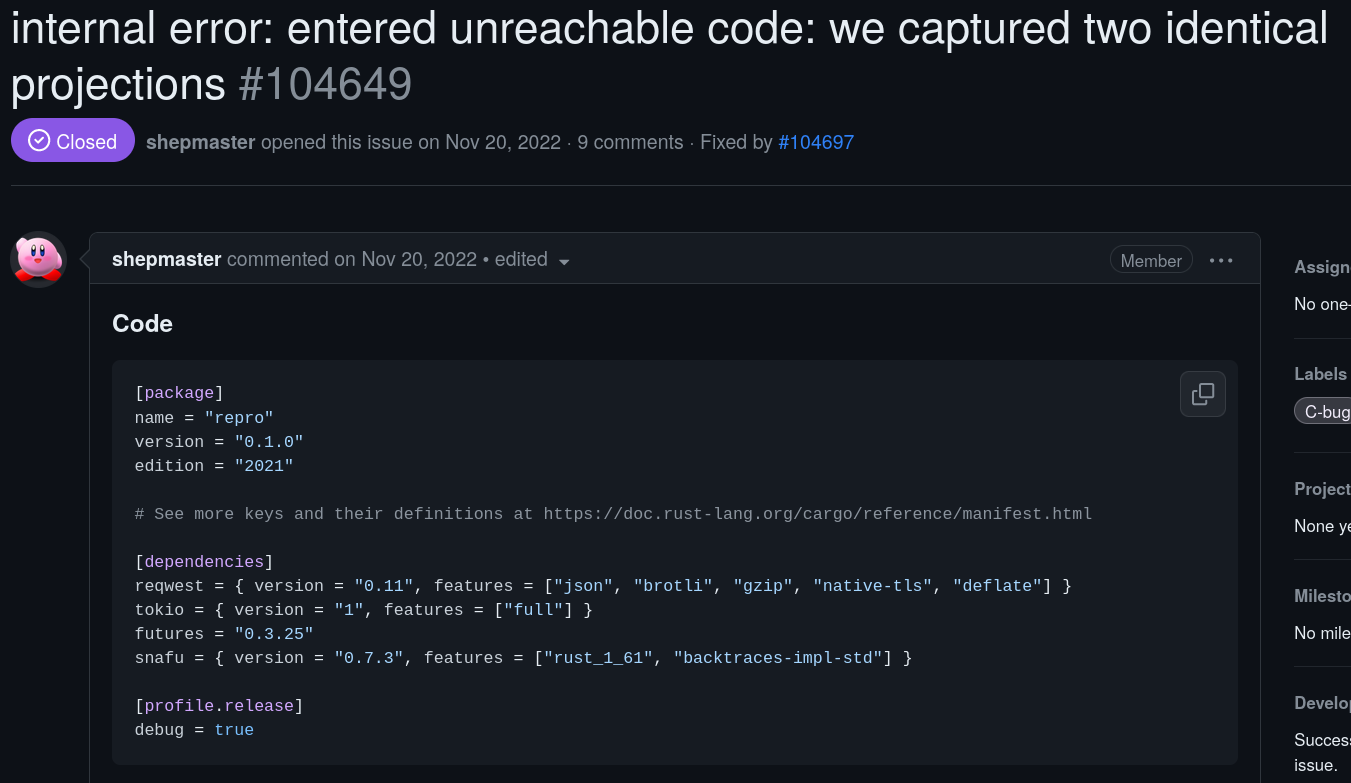Click the "Code" heading in the comment
The width and height of the screenshot is (1351, 783).
142,323
